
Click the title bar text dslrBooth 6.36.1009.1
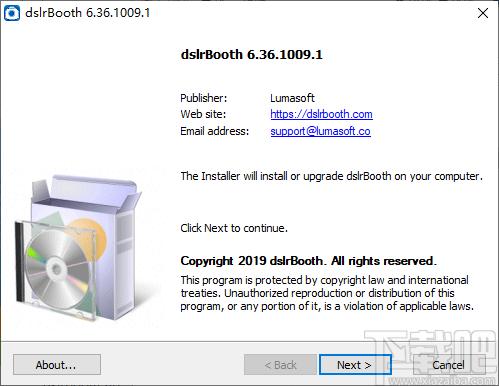88,13
